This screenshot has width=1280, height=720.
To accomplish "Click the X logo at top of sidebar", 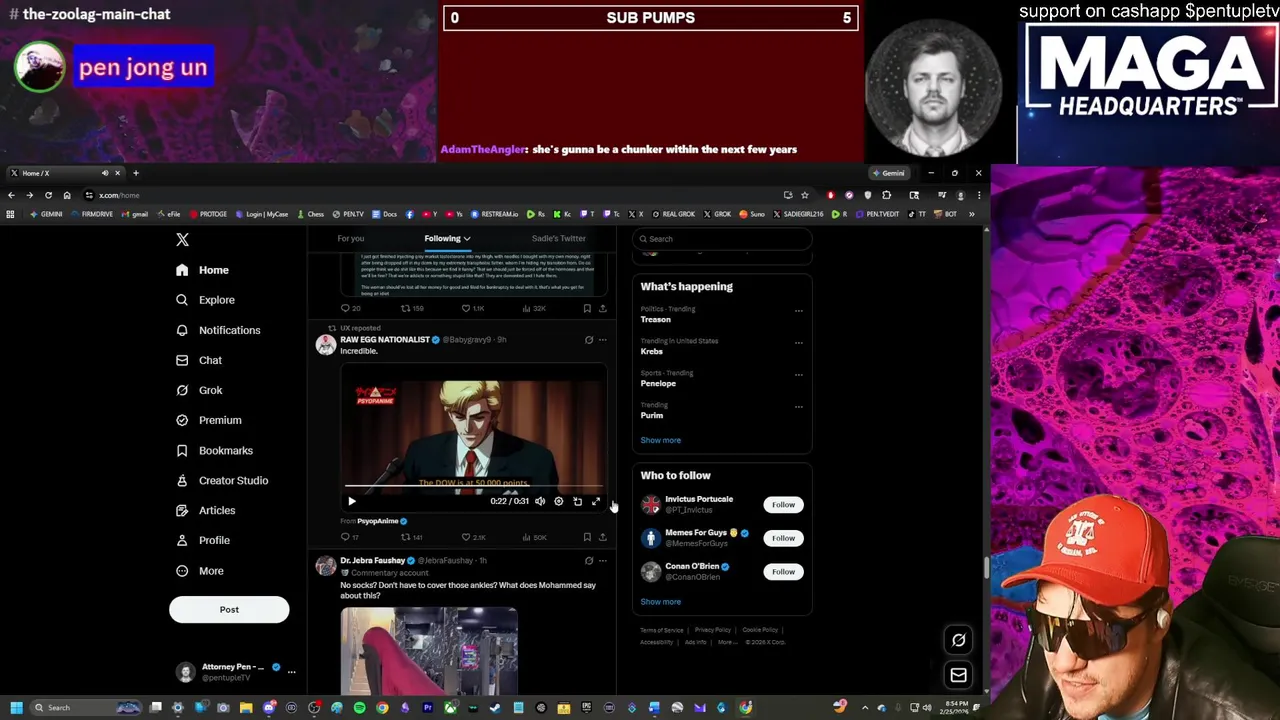I will pyautogui.click(x=182, y=240).
